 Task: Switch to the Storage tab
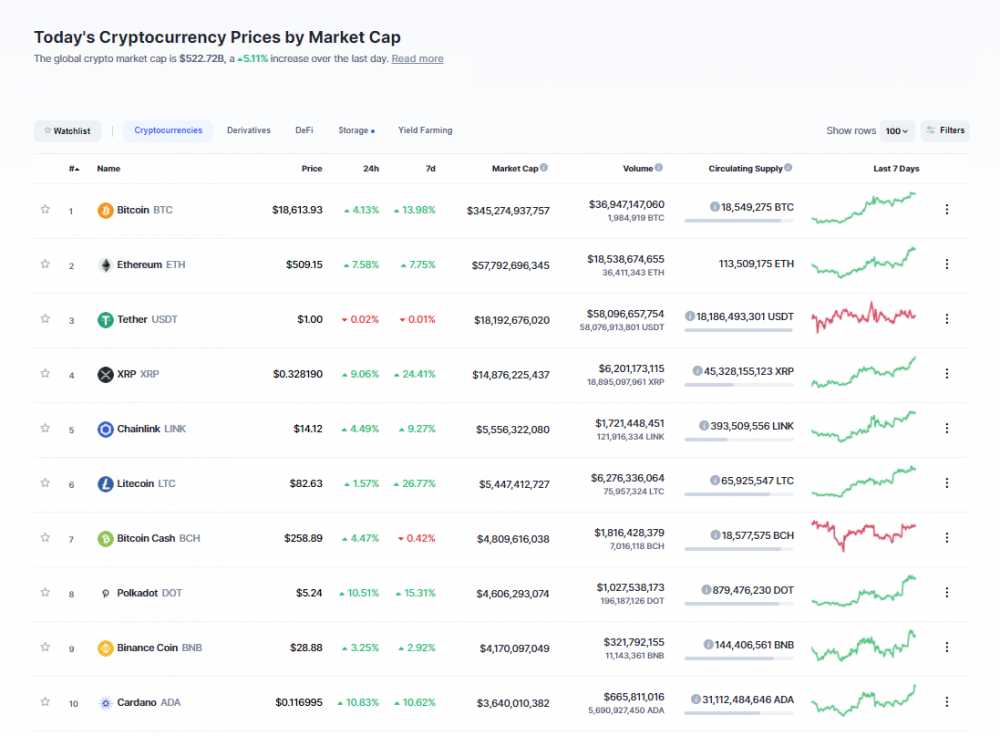[x=356, y=131]
